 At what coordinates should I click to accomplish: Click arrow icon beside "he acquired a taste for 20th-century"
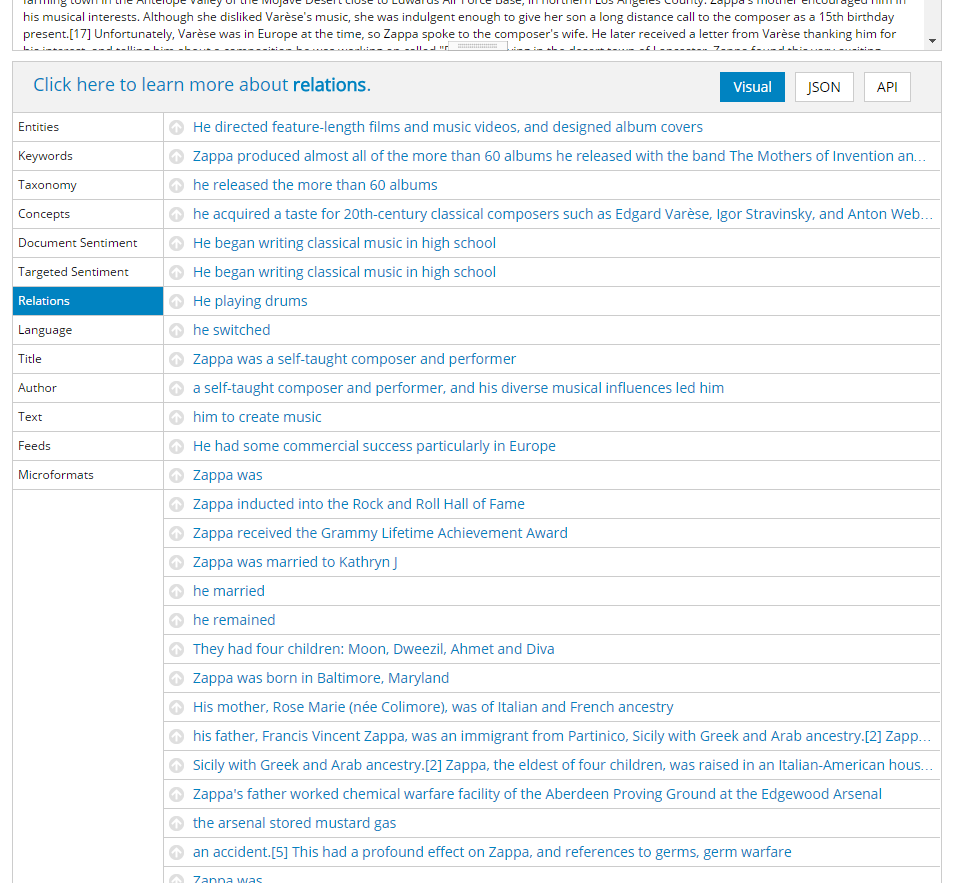[x=177, y=214]
